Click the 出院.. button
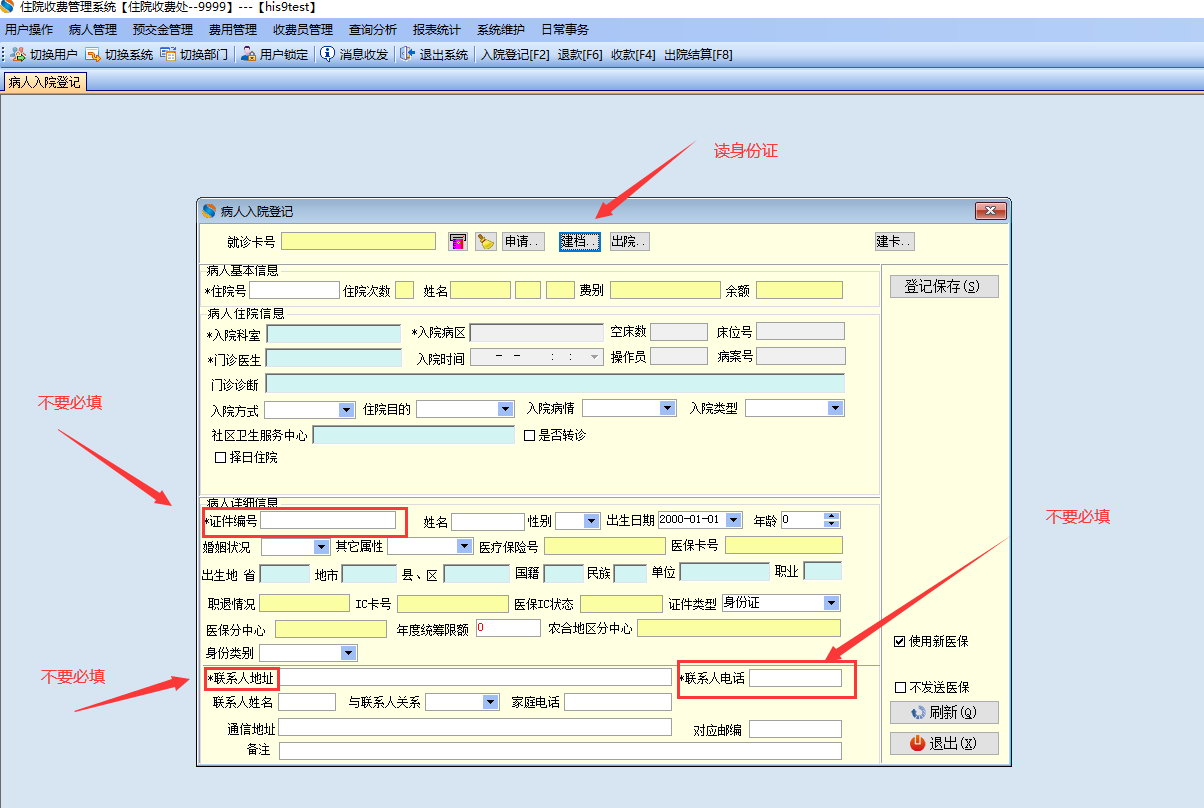 point(630,241)
